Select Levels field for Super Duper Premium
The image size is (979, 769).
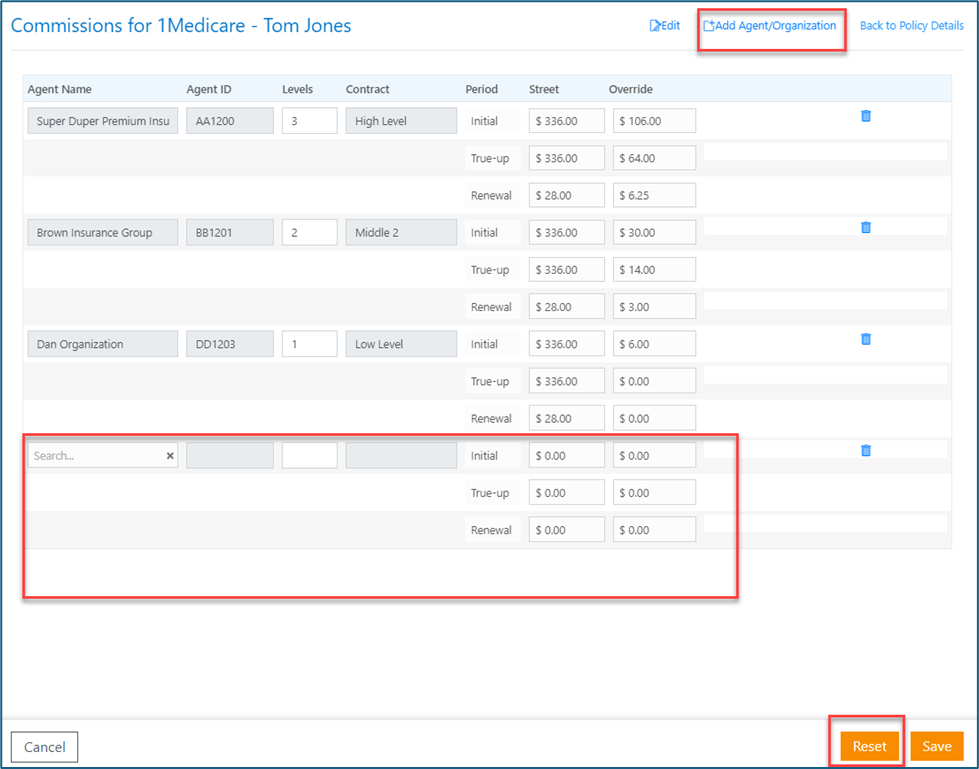(309, 122)
